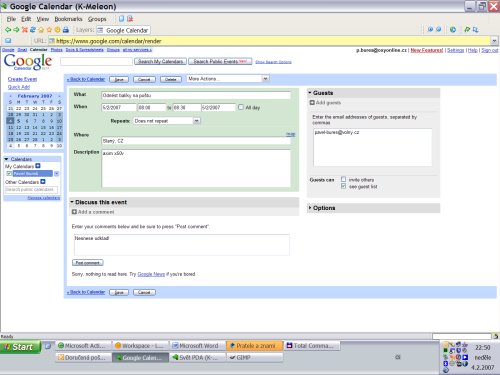Toggle the All day checkbox

coord(241,107)
